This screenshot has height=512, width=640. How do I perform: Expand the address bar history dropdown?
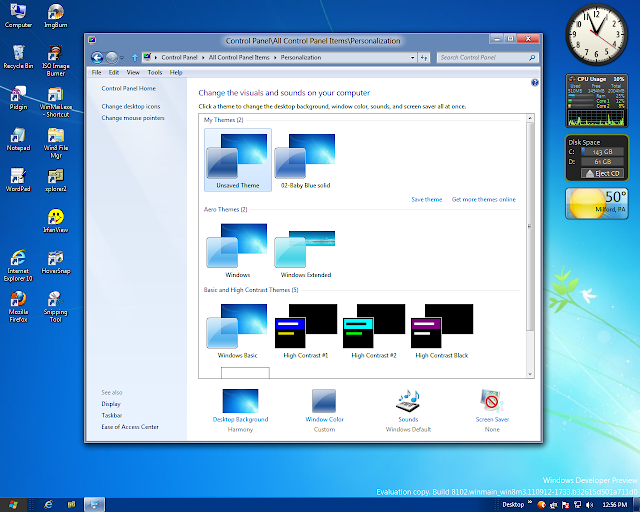click(x=412, y=58)
